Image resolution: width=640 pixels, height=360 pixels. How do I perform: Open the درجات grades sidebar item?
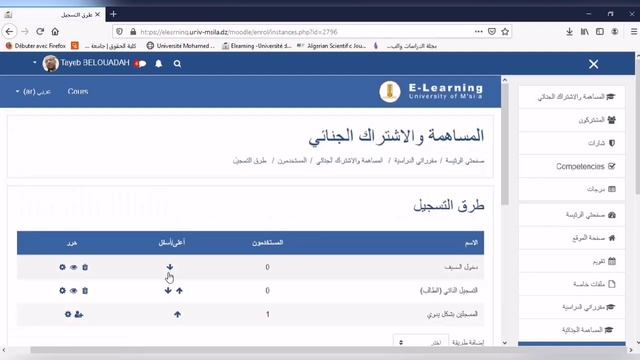pos(571,189)
